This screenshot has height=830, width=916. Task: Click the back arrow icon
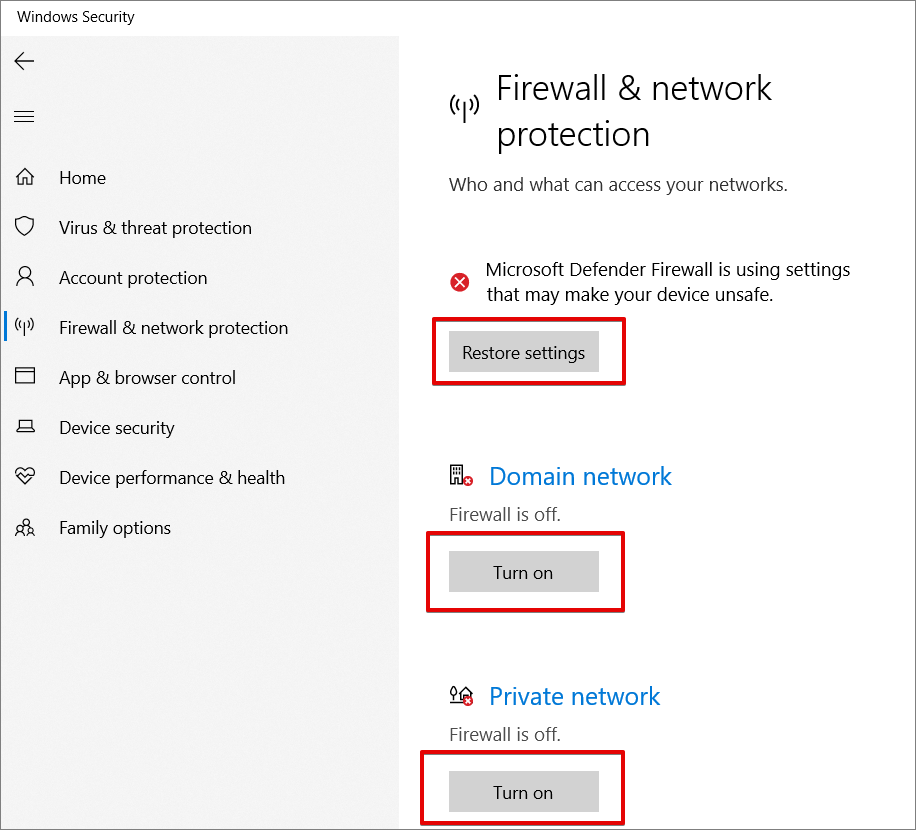(24, 62)
